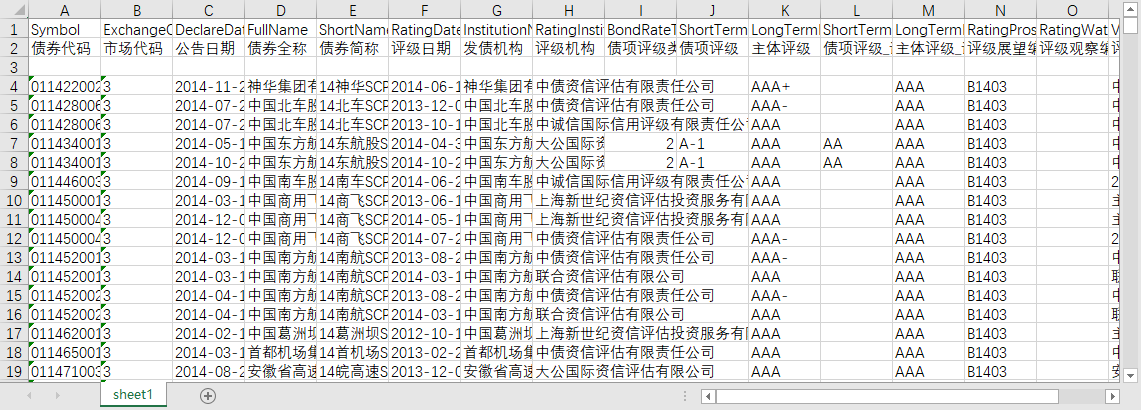Click the "评级机构" cell

click(x=569, y=49)
